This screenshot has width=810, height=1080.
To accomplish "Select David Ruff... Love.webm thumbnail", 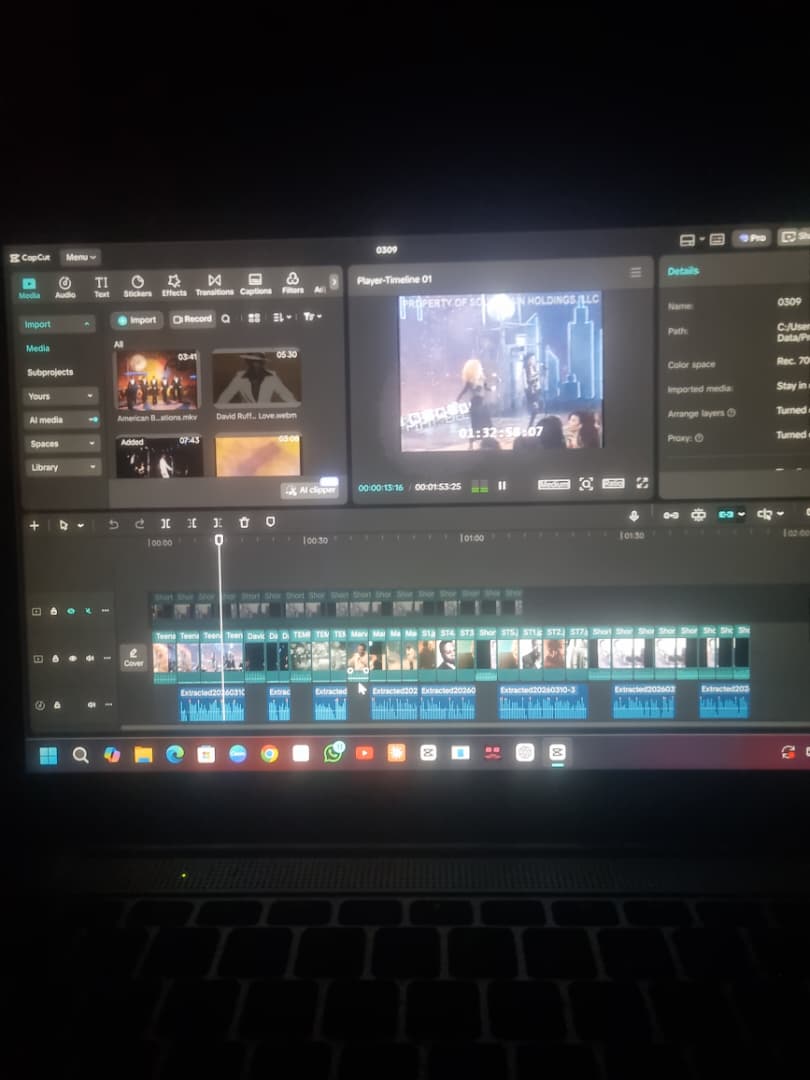I will pos(256,379).
